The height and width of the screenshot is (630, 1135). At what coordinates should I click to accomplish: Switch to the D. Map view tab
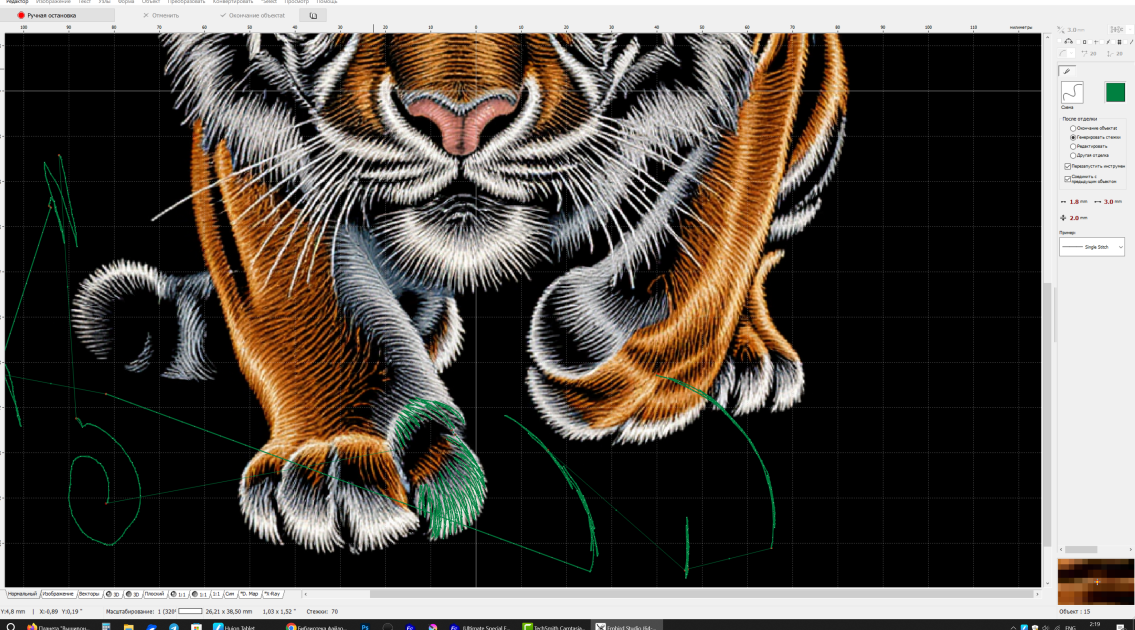pos(249,594)
